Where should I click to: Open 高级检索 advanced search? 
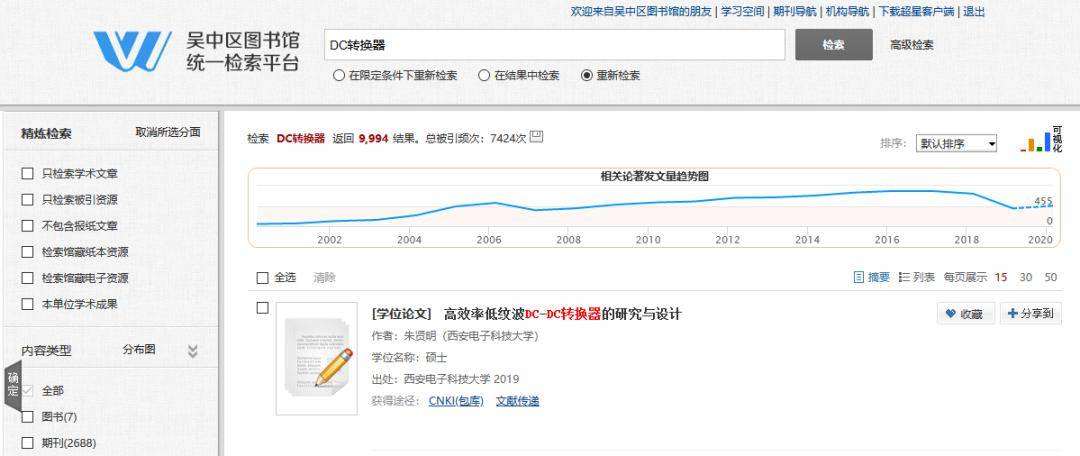[x=912, y=45]
